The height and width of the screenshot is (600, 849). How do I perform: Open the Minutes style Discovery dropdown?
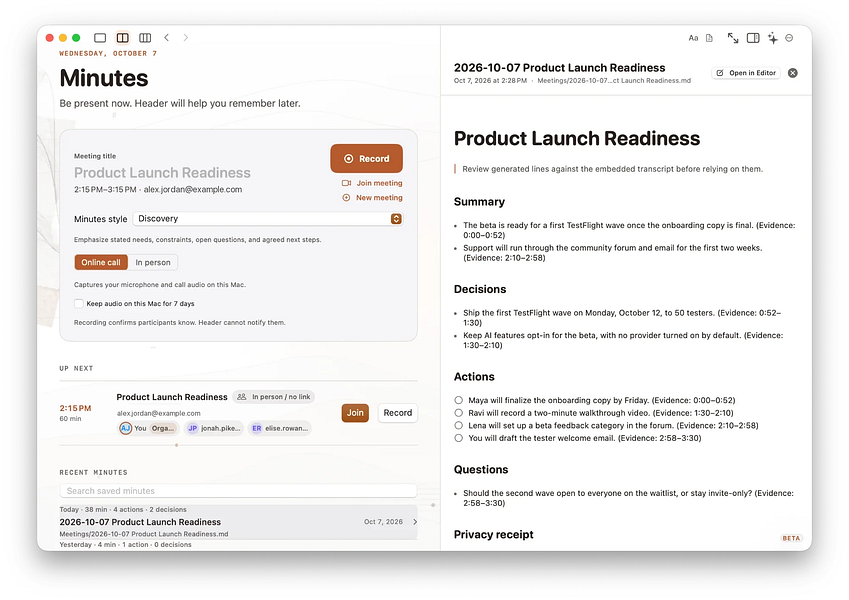click(267, 219)
